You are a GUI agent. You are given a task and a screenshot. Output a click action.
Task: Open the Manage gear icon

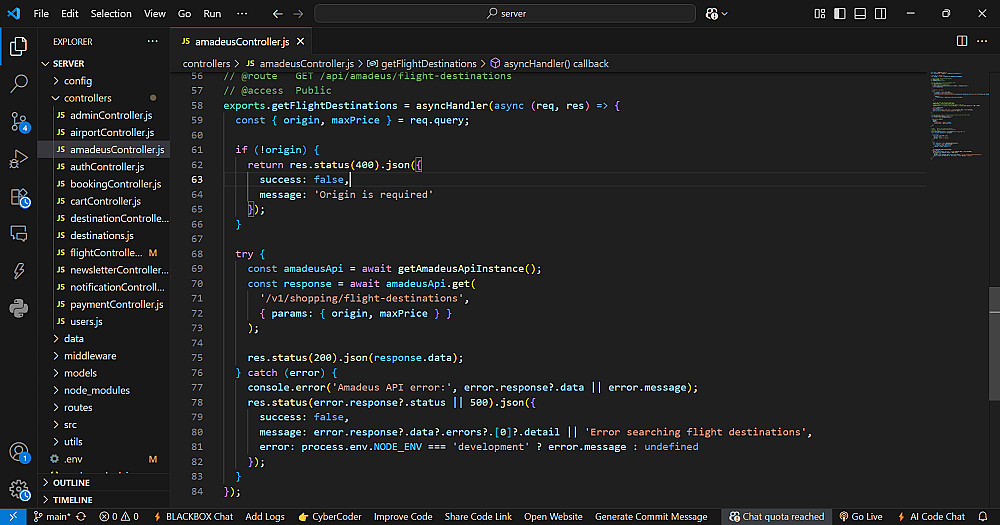click(18, 490)
